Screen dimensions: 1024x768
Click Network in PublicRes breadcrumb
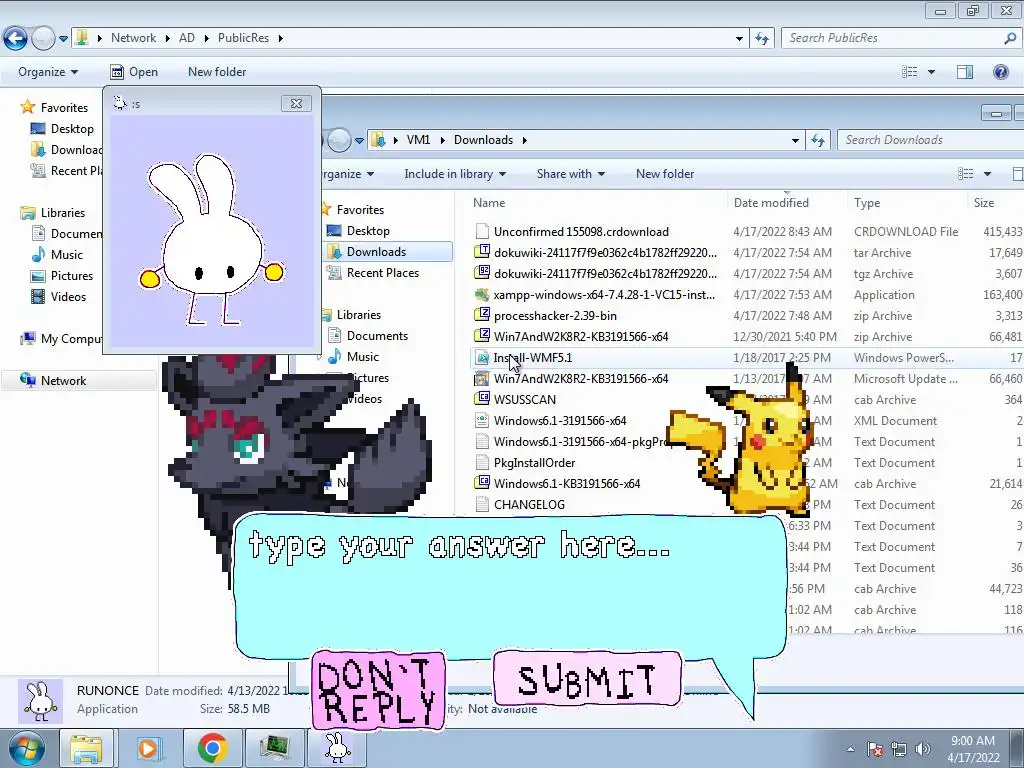pyautogui.click(x=133, y=38)
